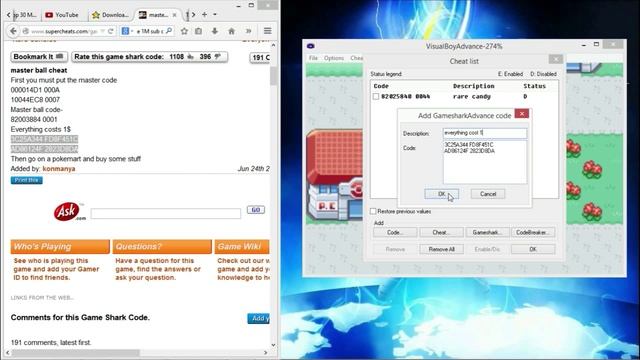Viewport: 640px width, 360px height.
Task: Click the Cheat list OK button
Action: [533, 249]
